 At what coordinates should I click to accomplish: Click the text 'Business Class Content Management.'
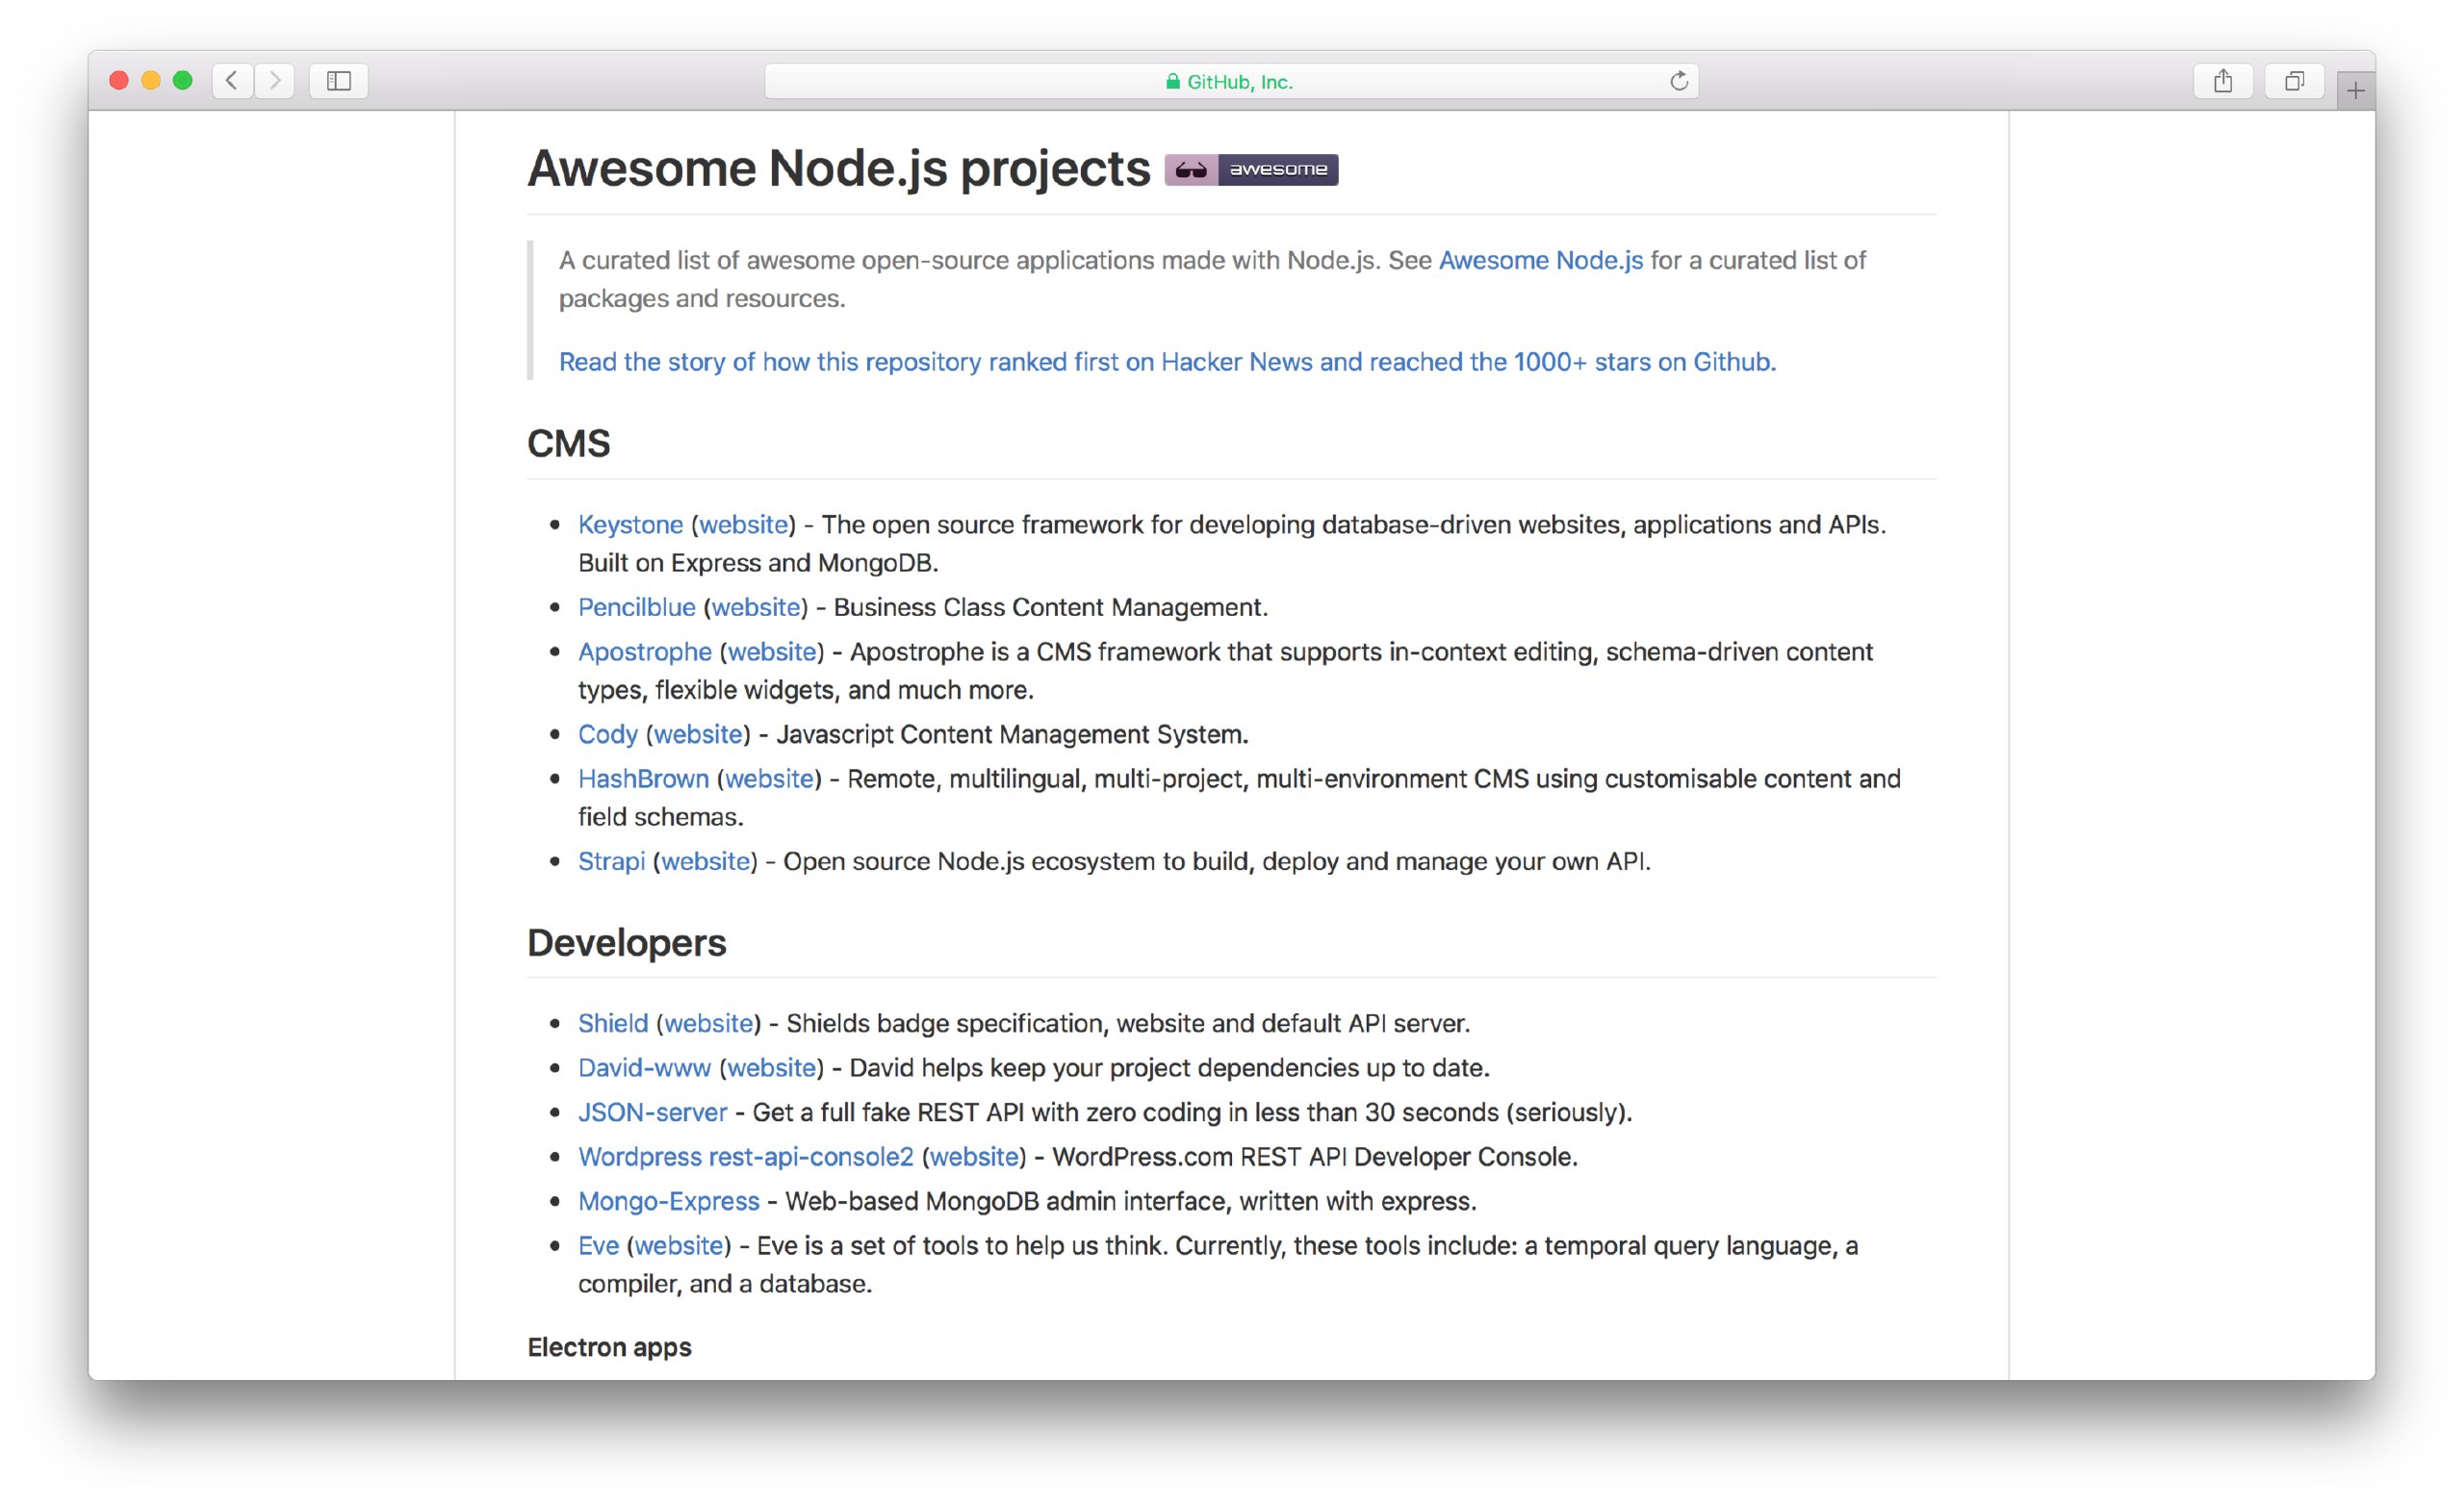[x=1050, y=607]
